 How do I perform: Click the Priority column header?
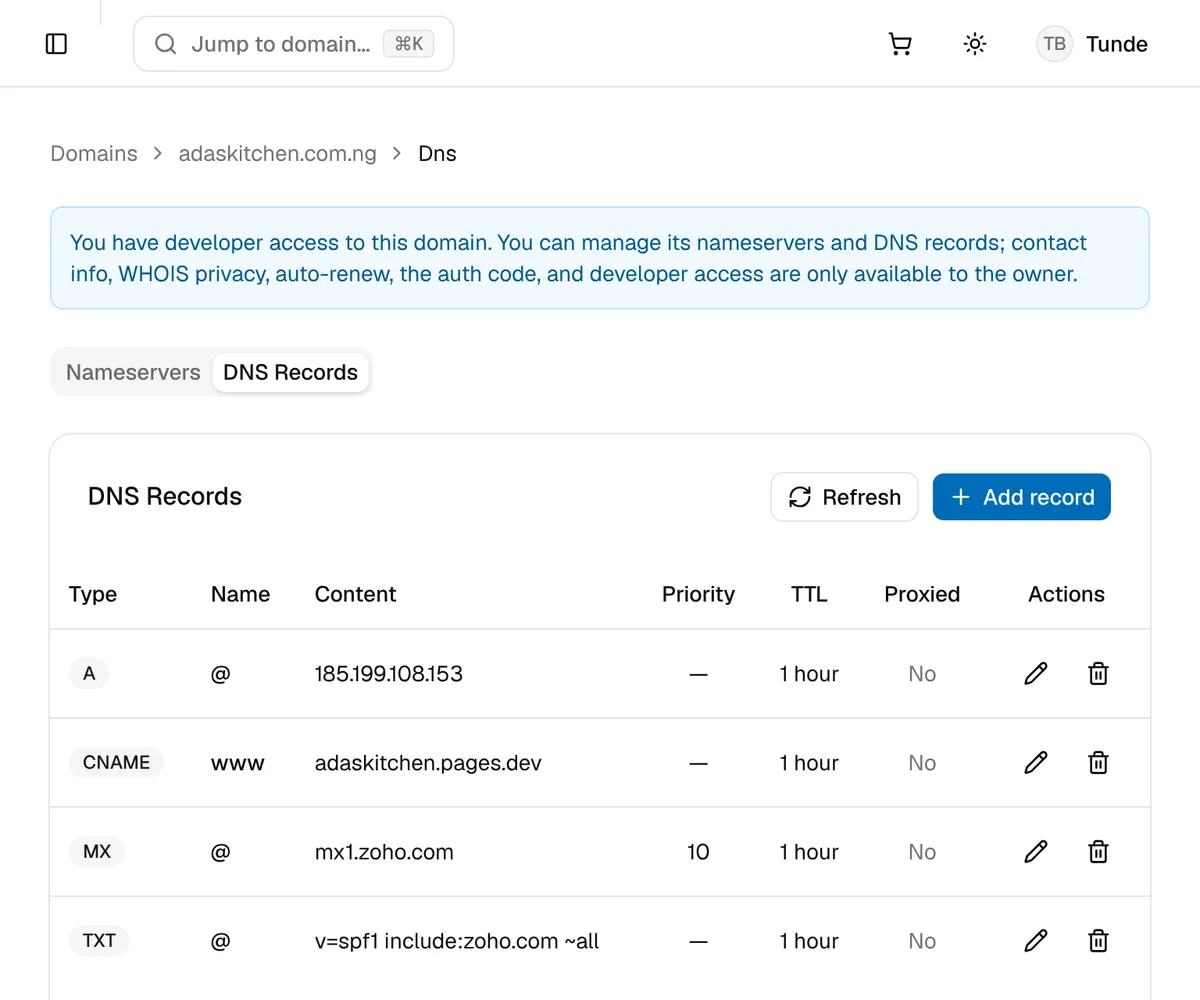click(698, 594)
